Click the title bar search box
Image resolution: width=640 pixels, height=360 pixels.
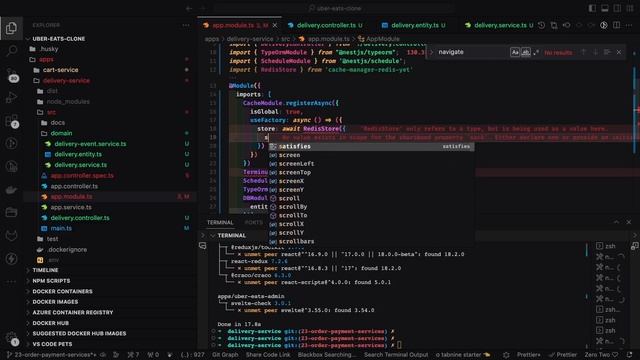click(333, 8)
